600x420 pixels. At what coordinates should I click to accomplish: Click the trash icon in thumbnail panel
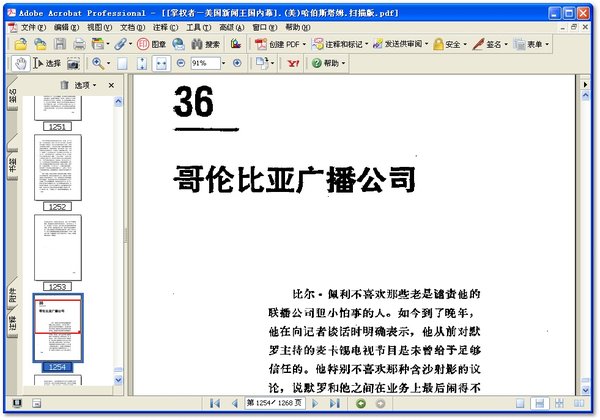click(x=65, y=85)
